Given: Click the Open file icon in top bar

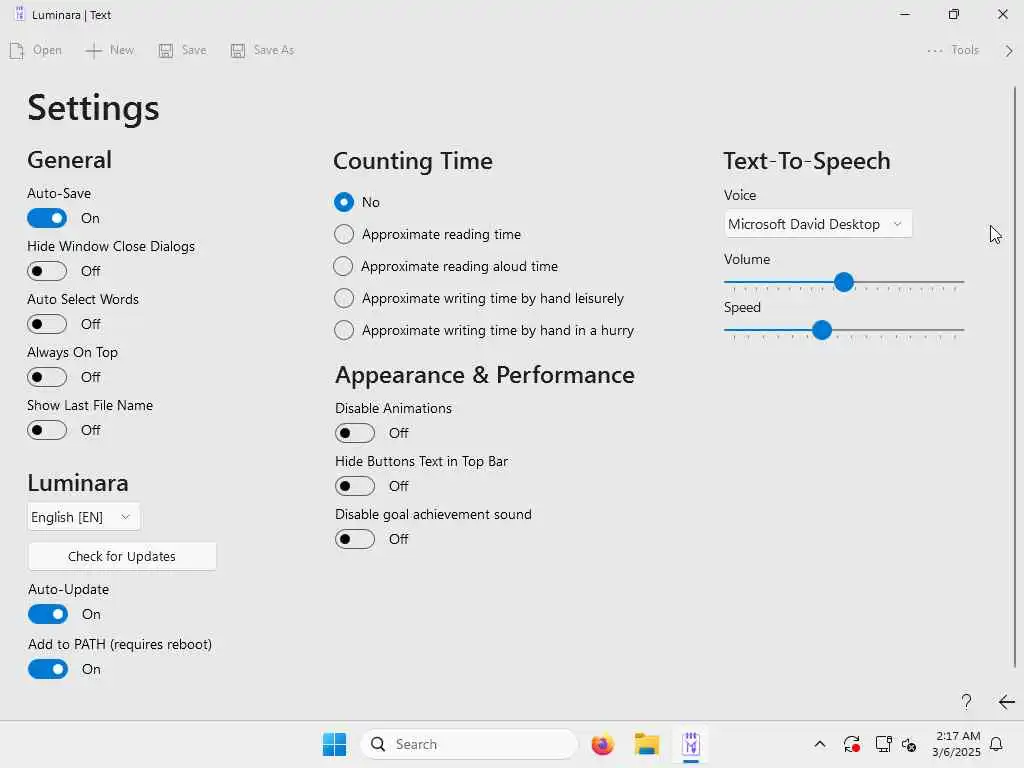Looking at the screenshot, I should click(x=17, y=50).
